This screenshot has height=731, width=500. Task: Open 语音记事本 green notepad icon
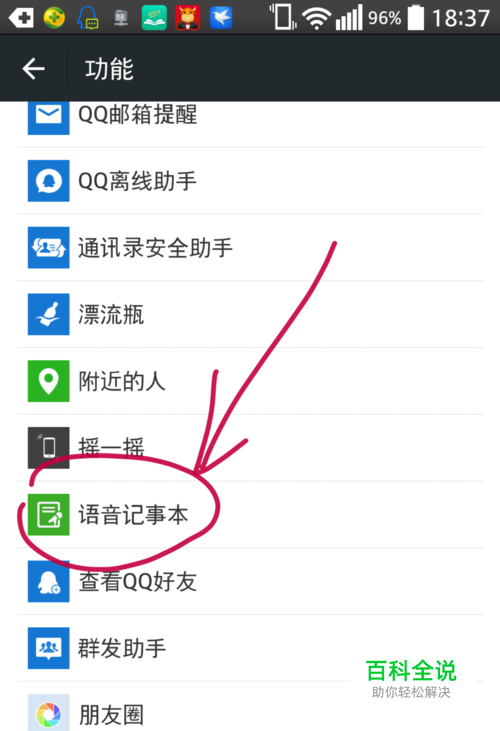pos(48,514)
